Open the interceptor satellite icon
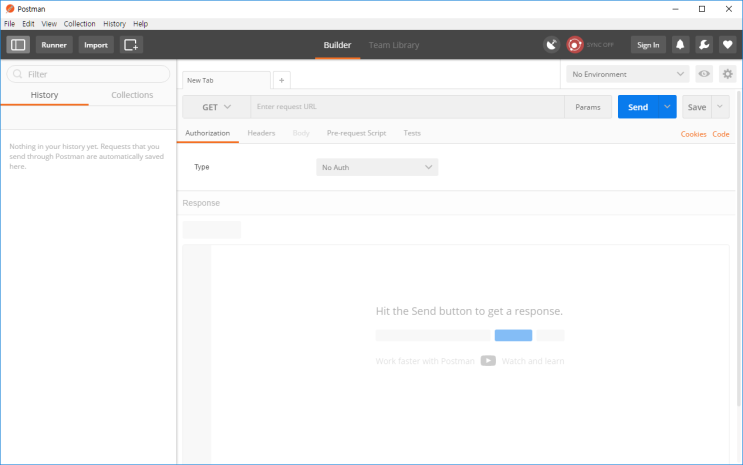This screenshot has height=465, width=743. tap(552, 45)
